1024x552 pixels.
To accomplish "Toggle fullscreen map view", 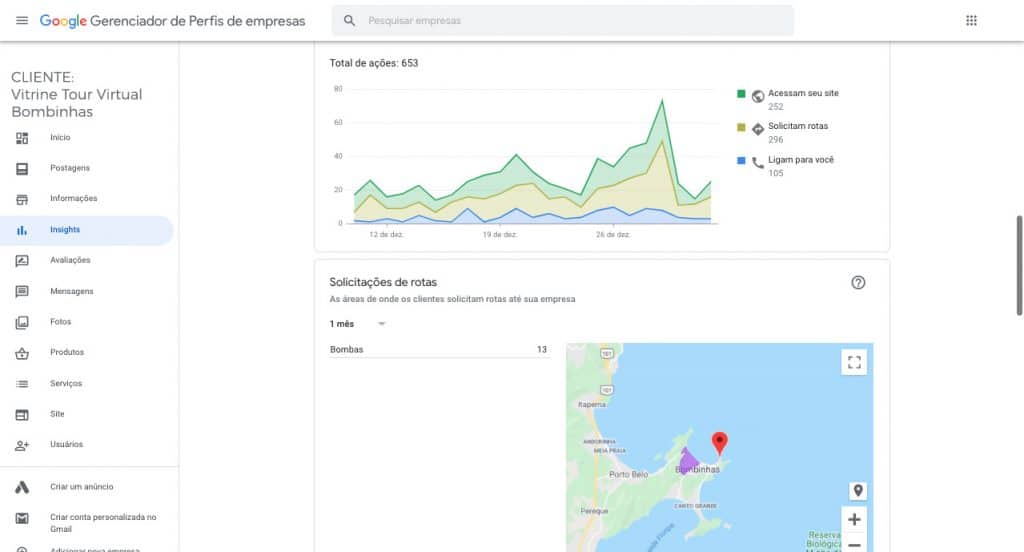I will (x=854, y=362).
